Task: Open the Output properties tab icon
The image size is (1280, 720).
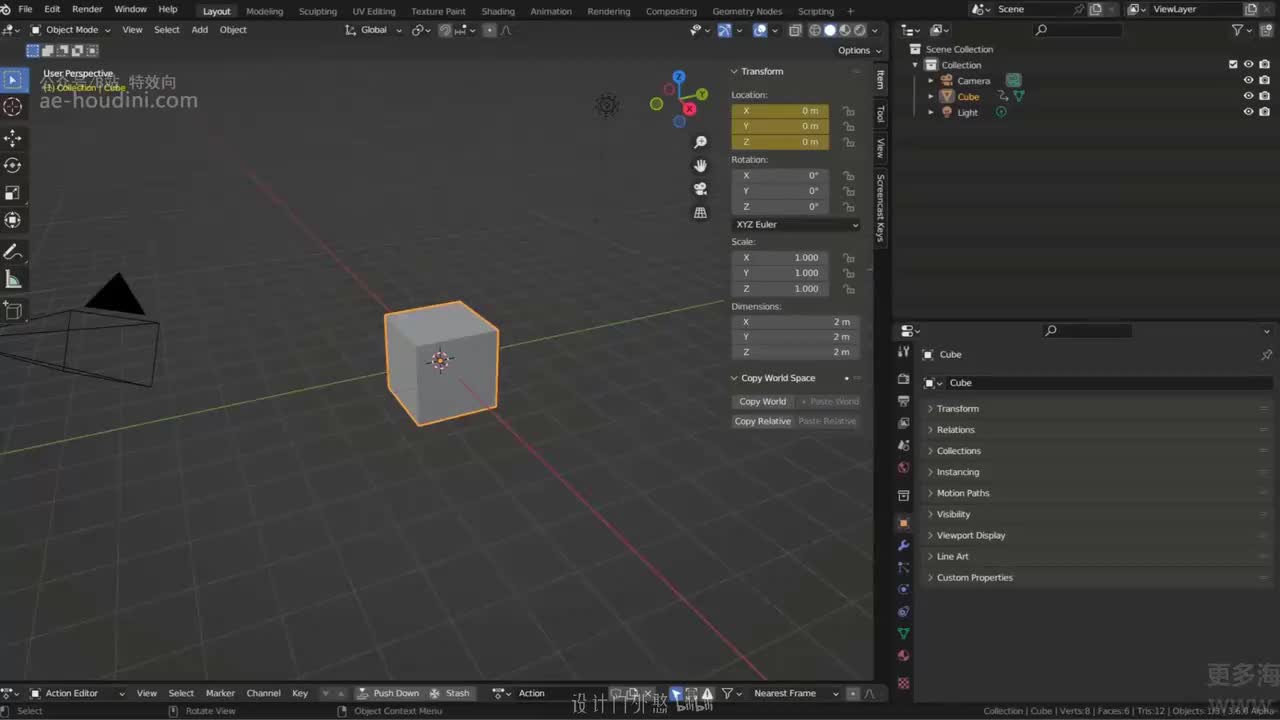Action: 904,401
